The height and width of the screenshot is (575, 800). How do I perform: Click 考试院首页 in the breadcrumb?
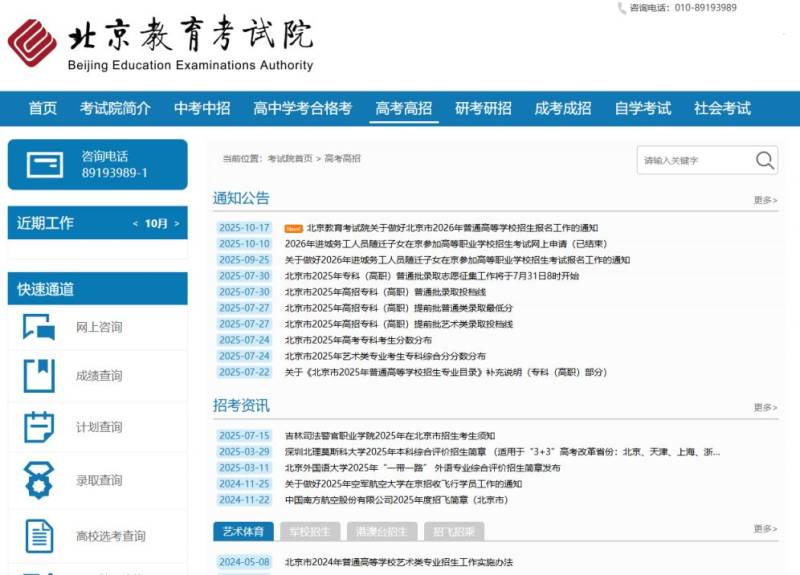pos(290,159)
